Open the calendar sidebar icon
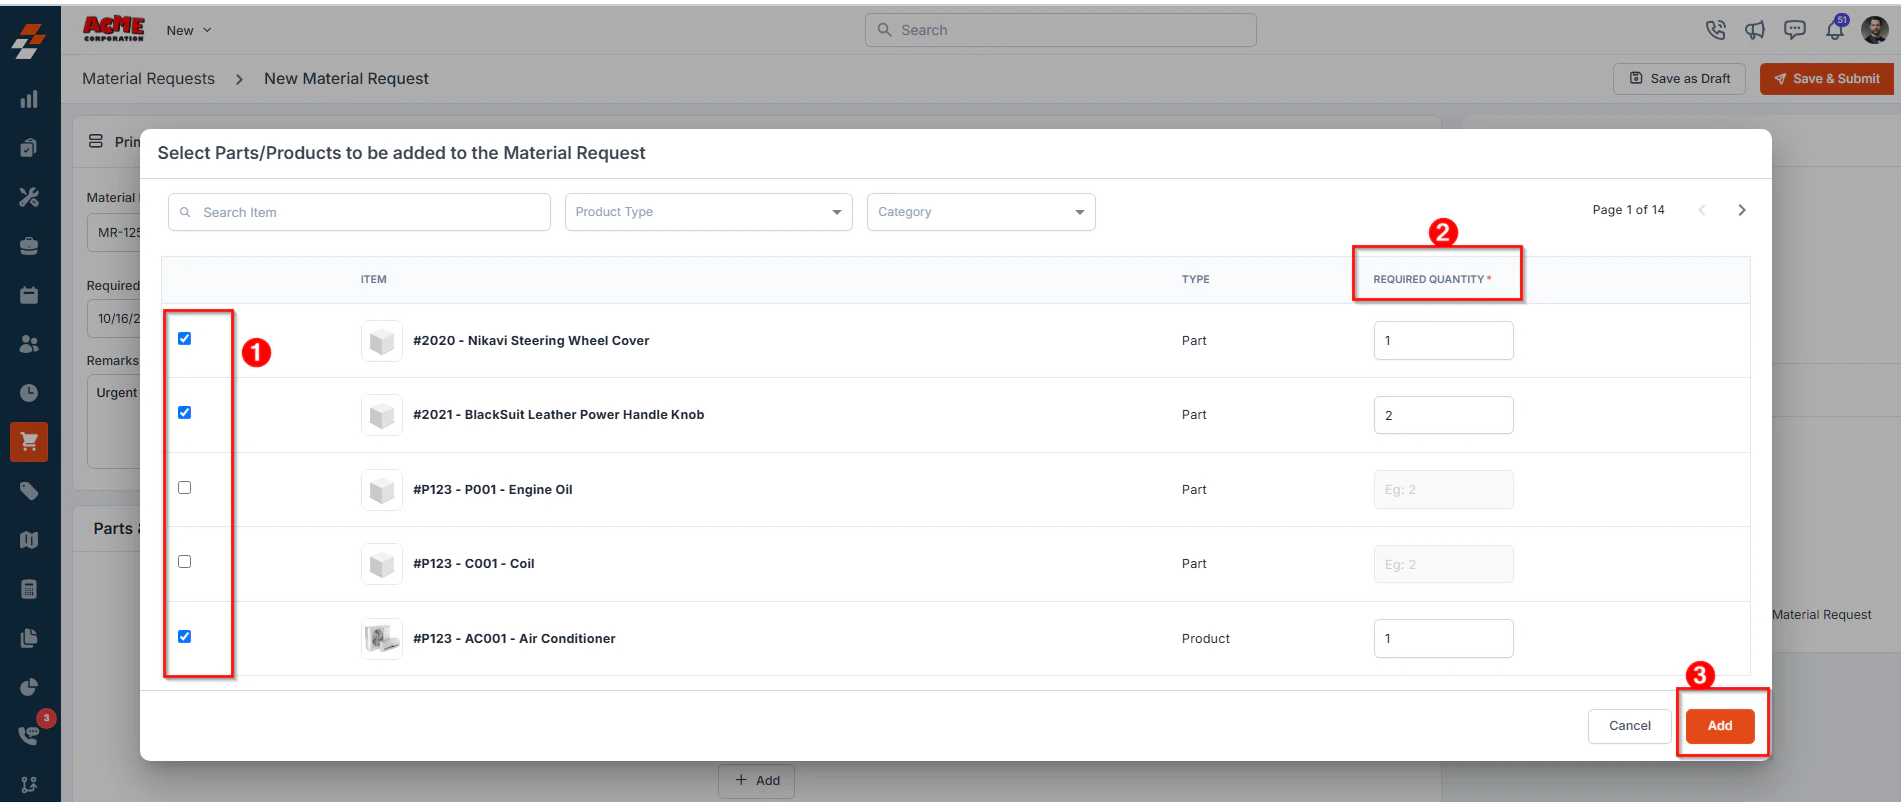This screenshot has height=802, width=1901. pos(29,295)
